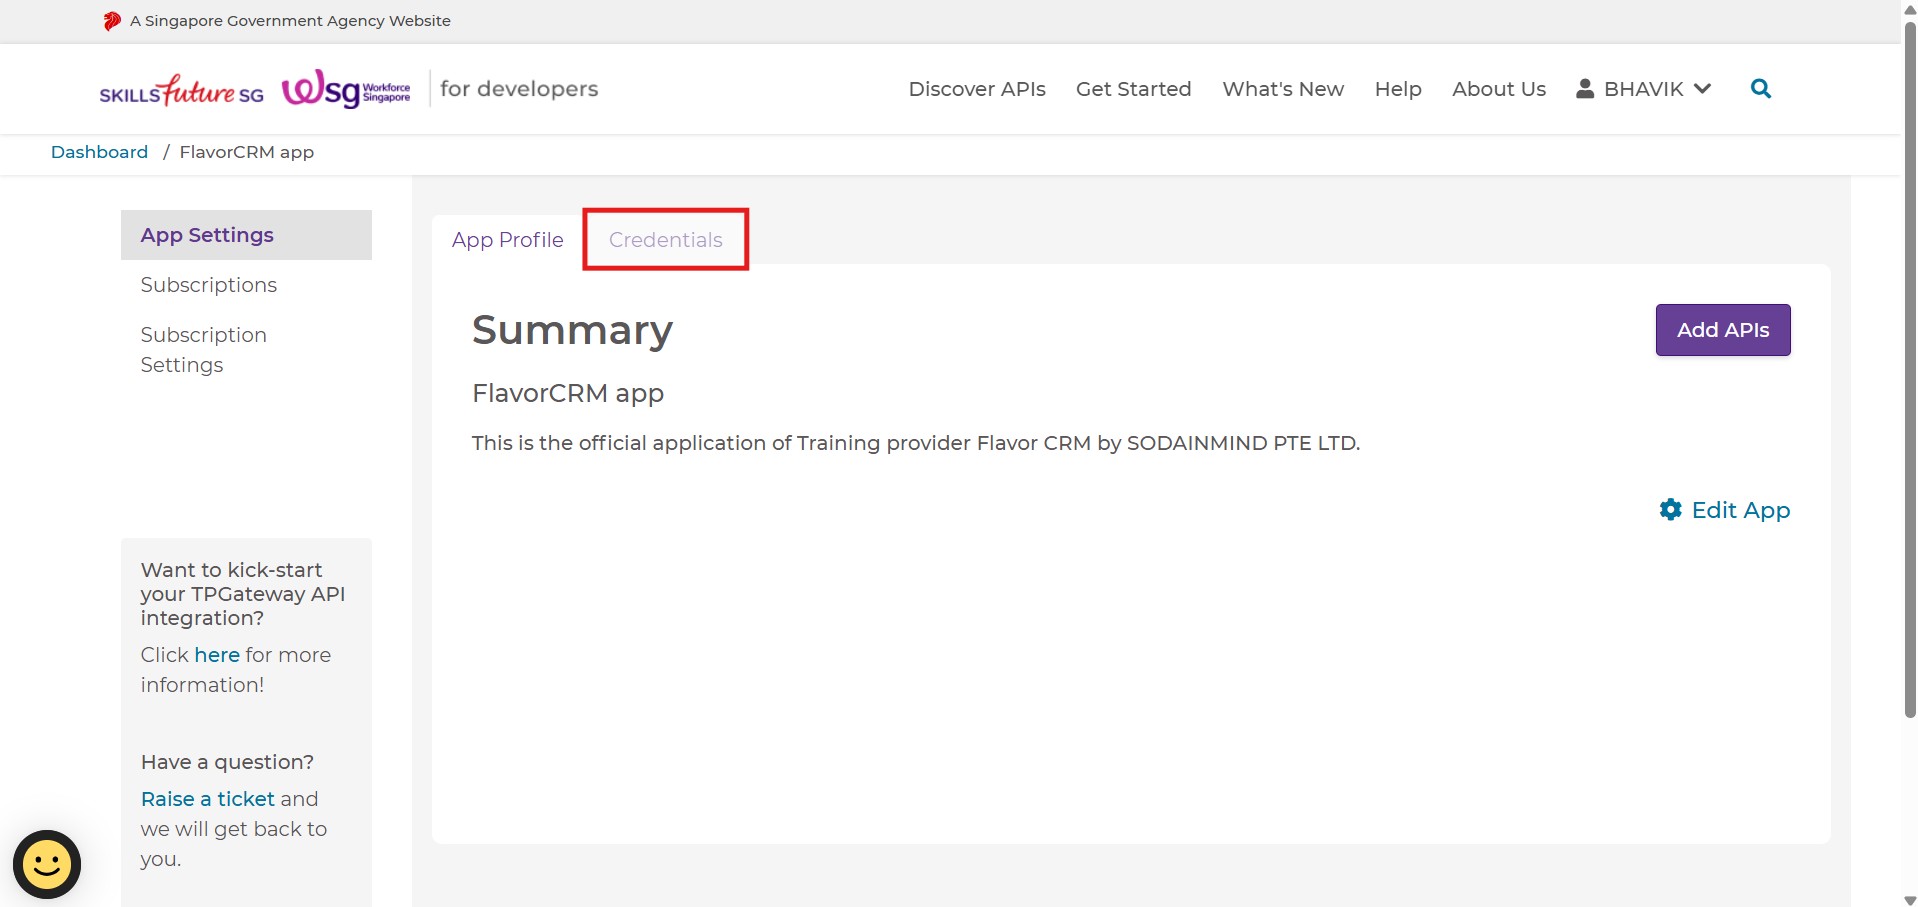
Task: Navigate to Dashboard via breadcrumb
Action: pyautogui.click(x=99, y=152)
